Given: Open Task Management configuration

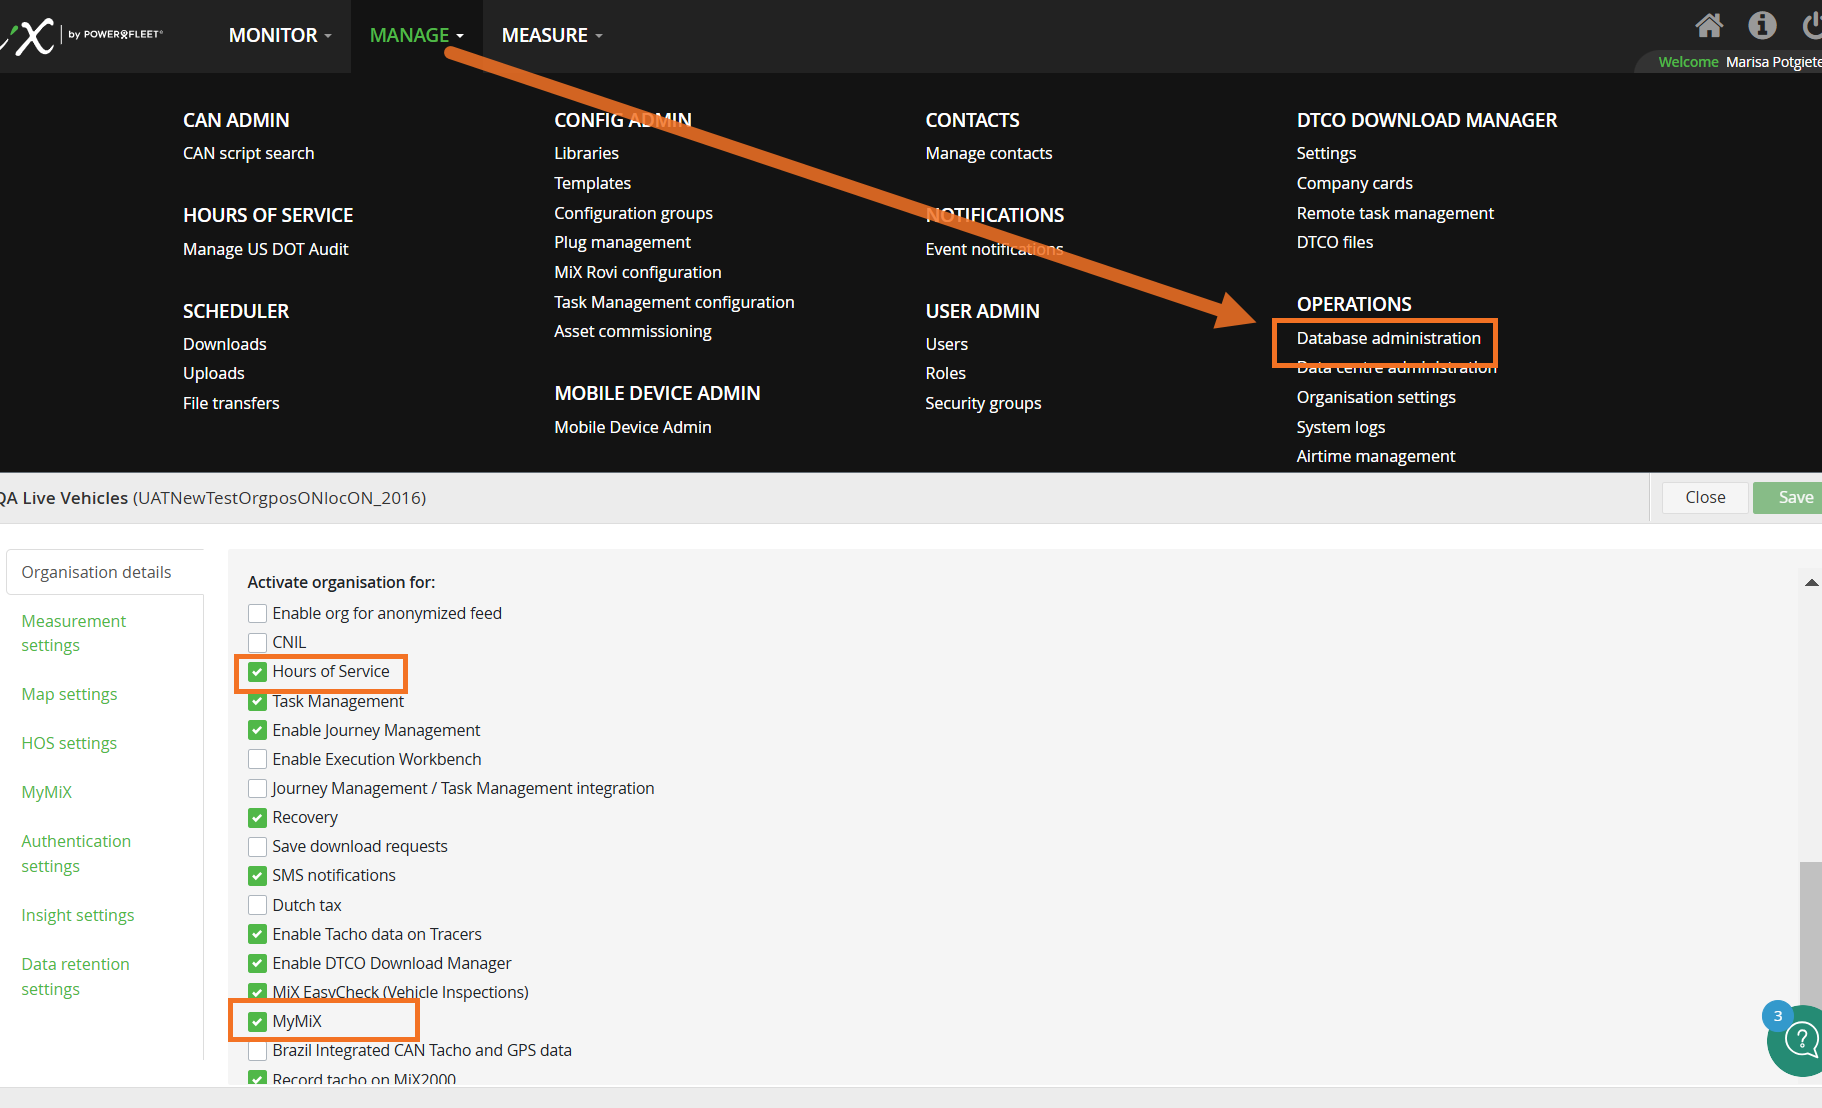Looking at the screenshot, I should 674,302.
